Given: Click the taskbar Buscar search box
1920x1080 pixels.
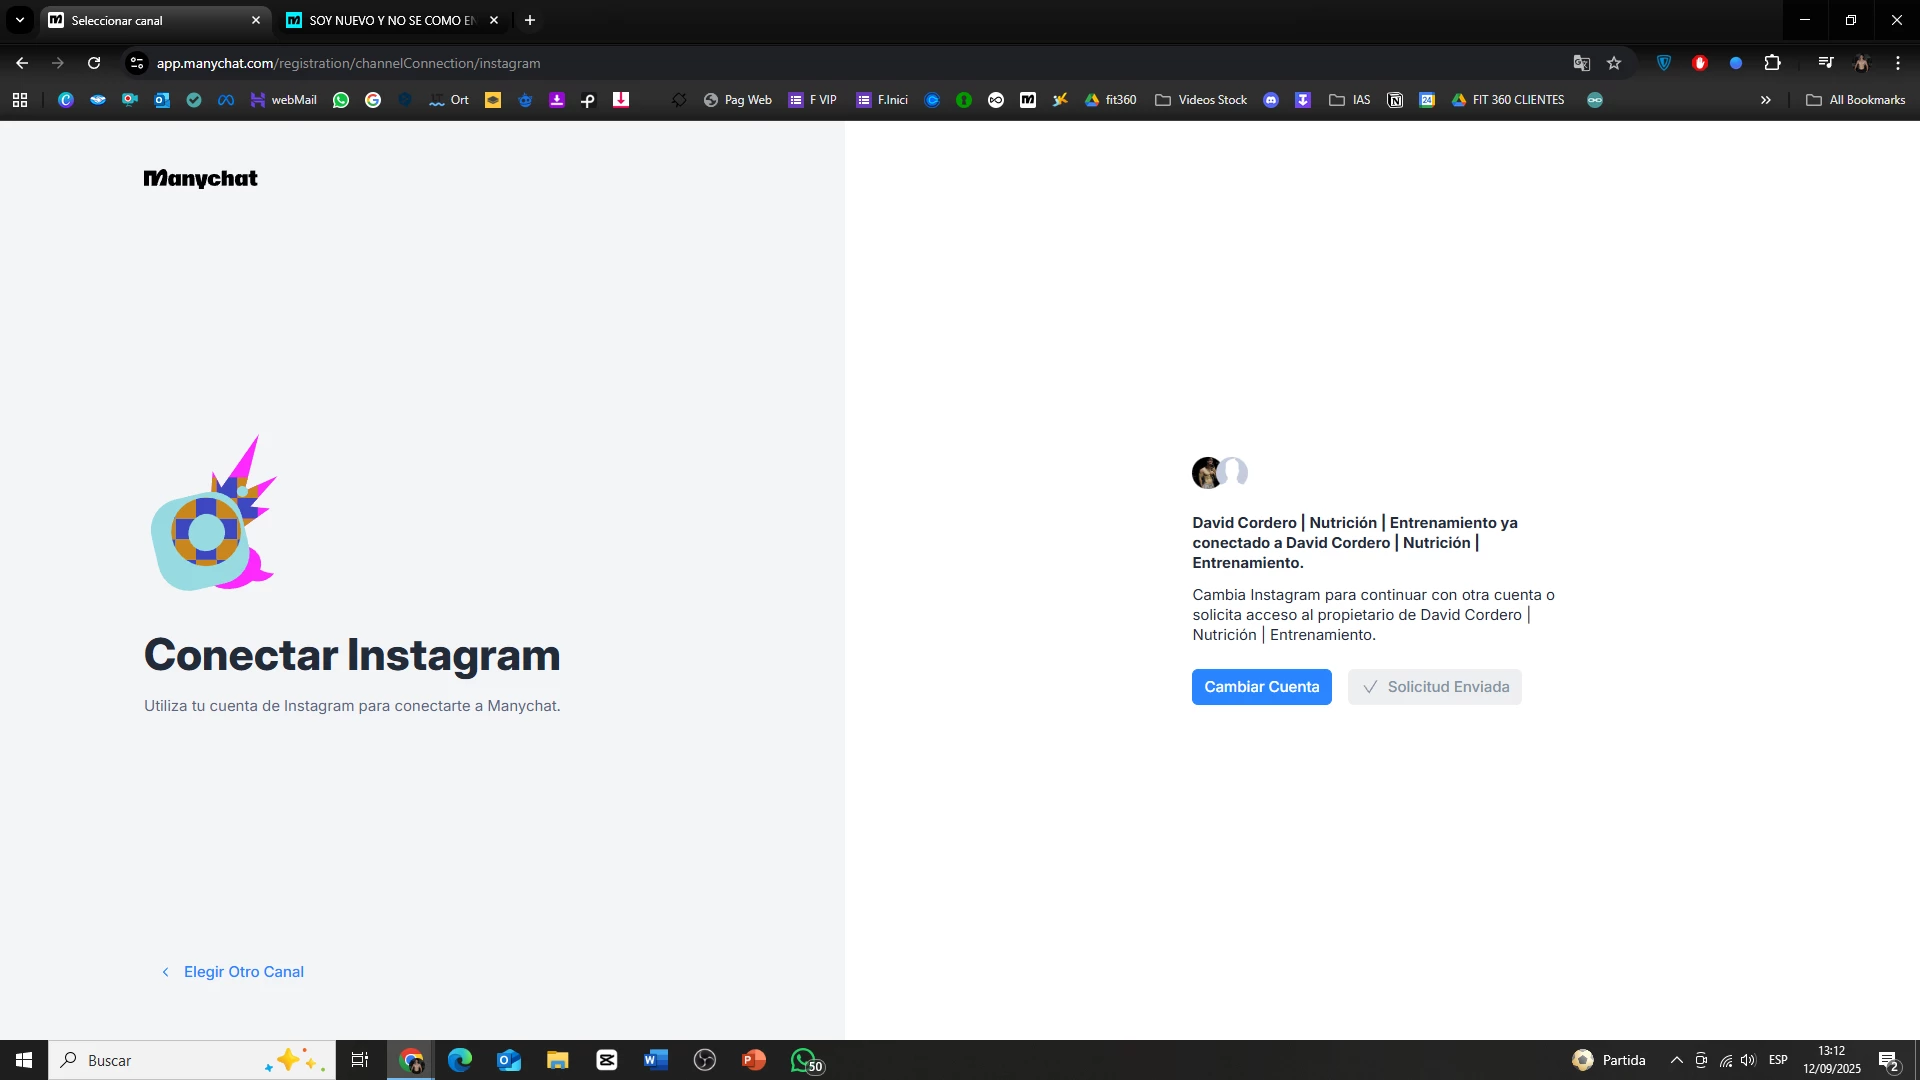Looking at the screenshot, I should pyautogui.click(x=192, y=1060).
